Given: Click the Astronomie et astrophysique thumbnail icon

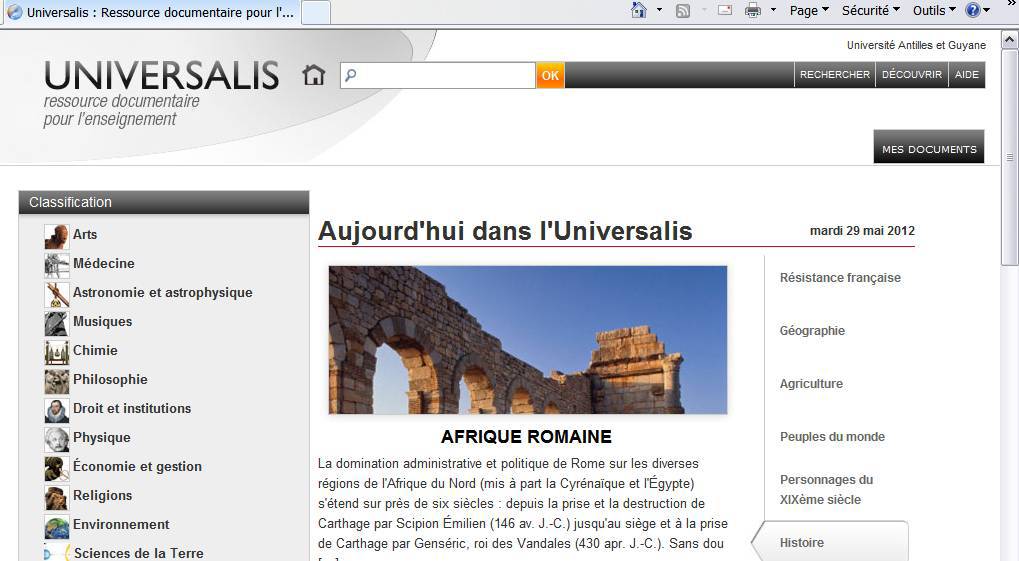Looking at the screenshot, I should (x=57, y=294).
